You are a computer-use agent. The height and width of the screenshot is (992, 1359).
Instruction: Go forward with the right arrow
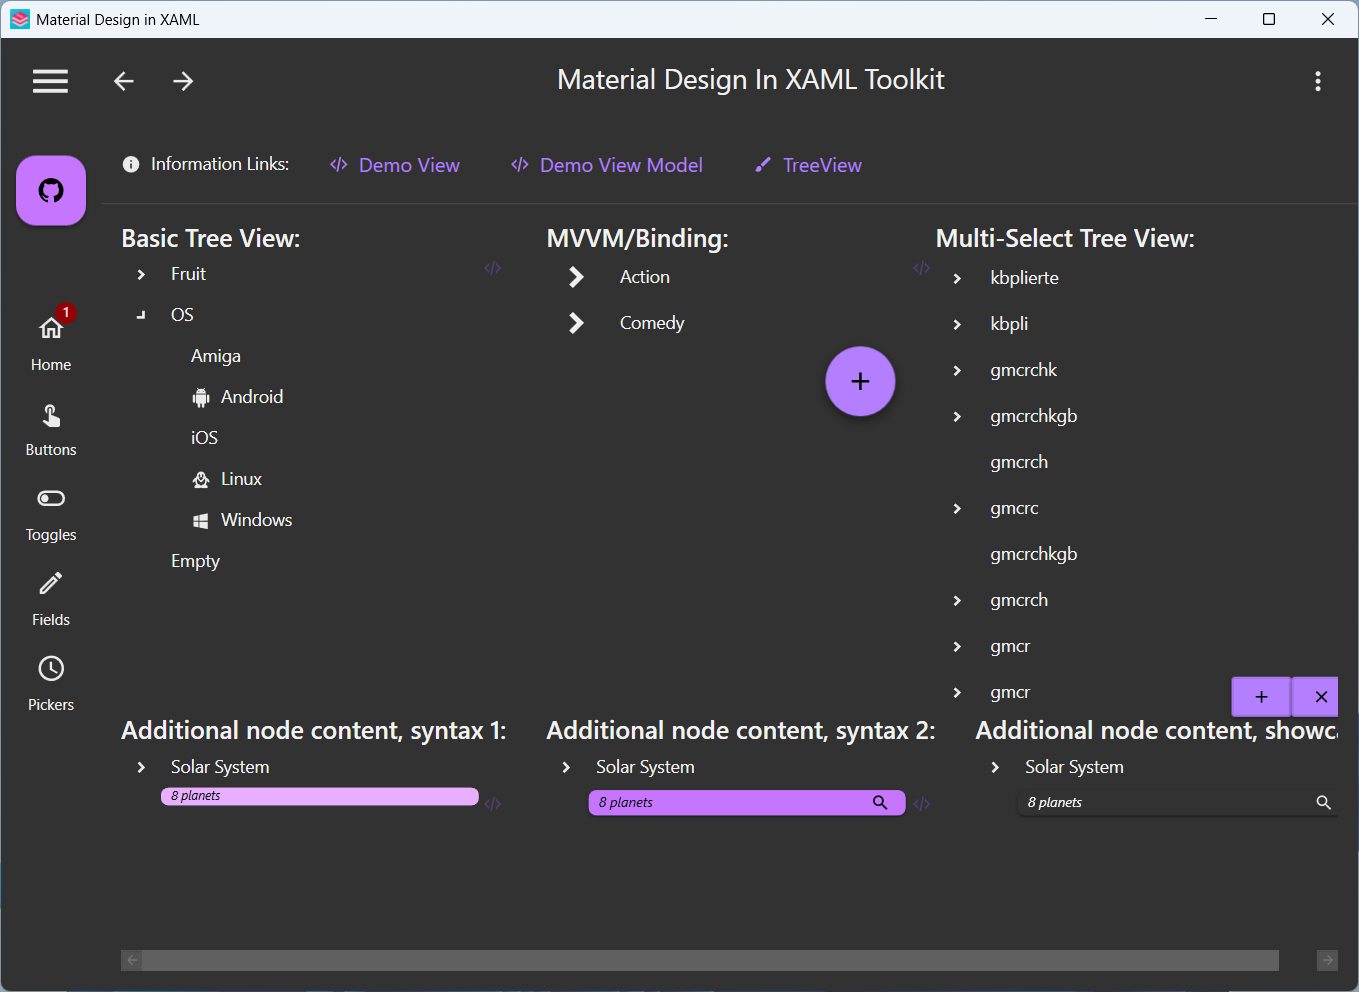(183, 81)
